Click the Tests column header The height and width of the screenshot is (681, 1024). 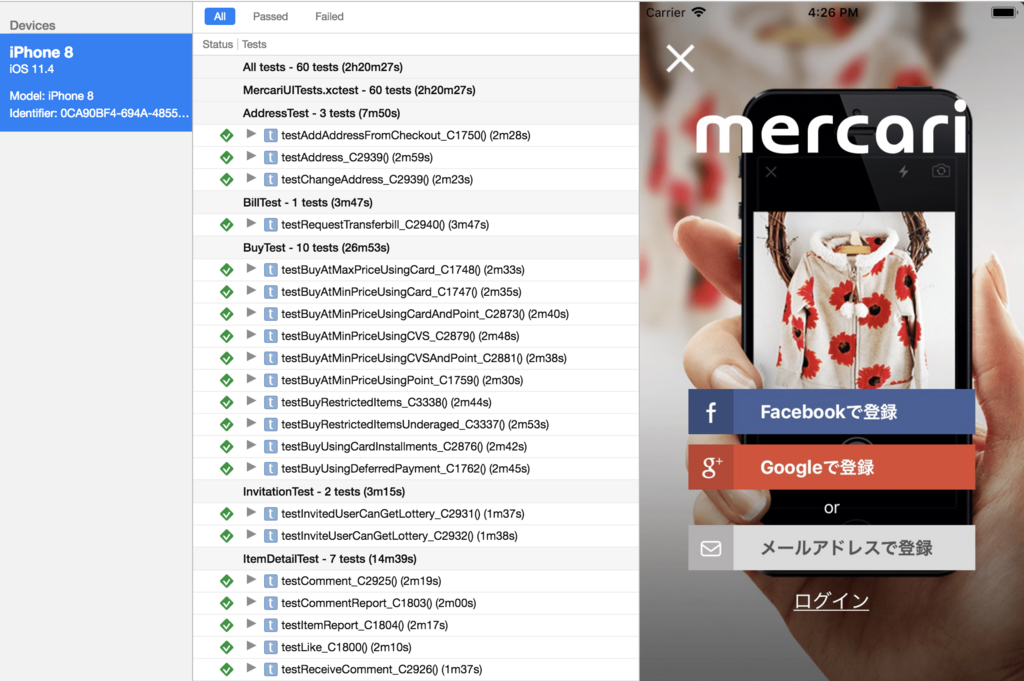(x=254, y=44)
